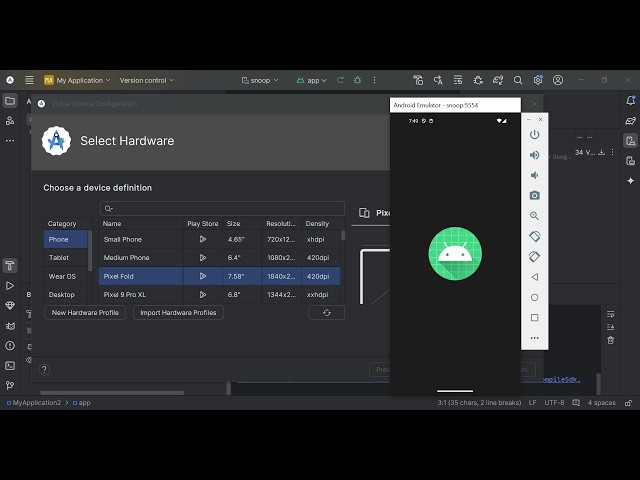
Task: Click New Hardware Profile button
Action: (x=85, y=313)
